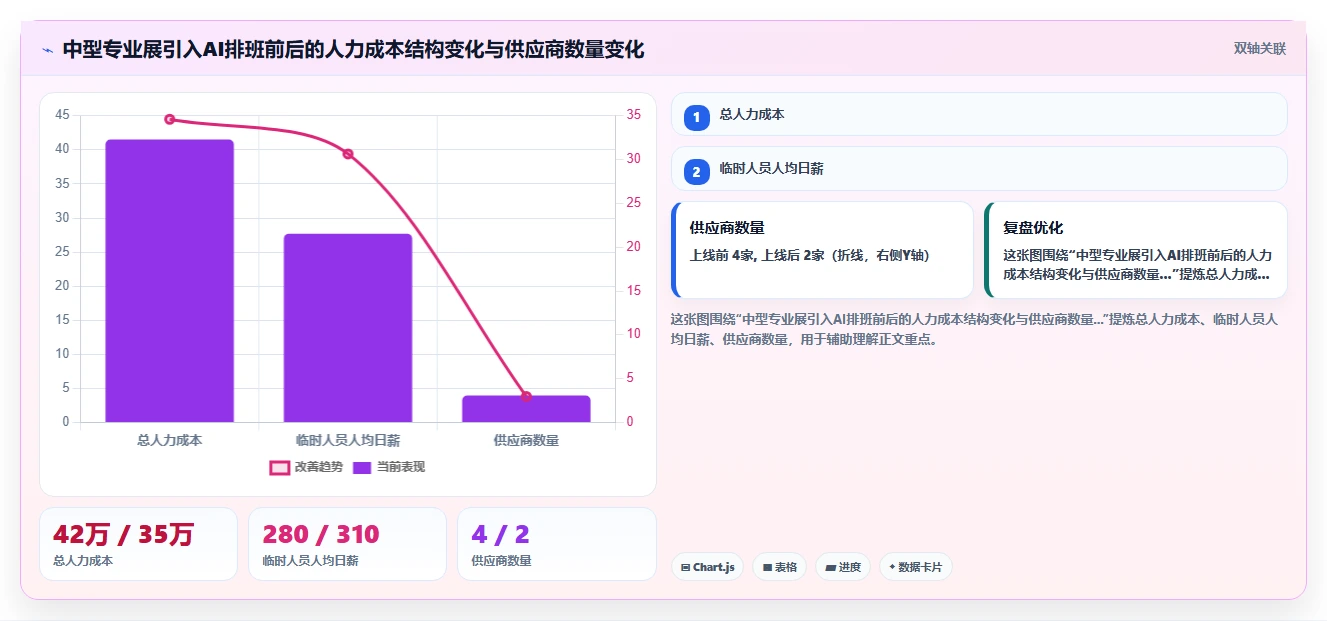Click the 上线前 4家, 上线后 2家 description
Screen dimensions: 1327x621
(x=810, y=256)
